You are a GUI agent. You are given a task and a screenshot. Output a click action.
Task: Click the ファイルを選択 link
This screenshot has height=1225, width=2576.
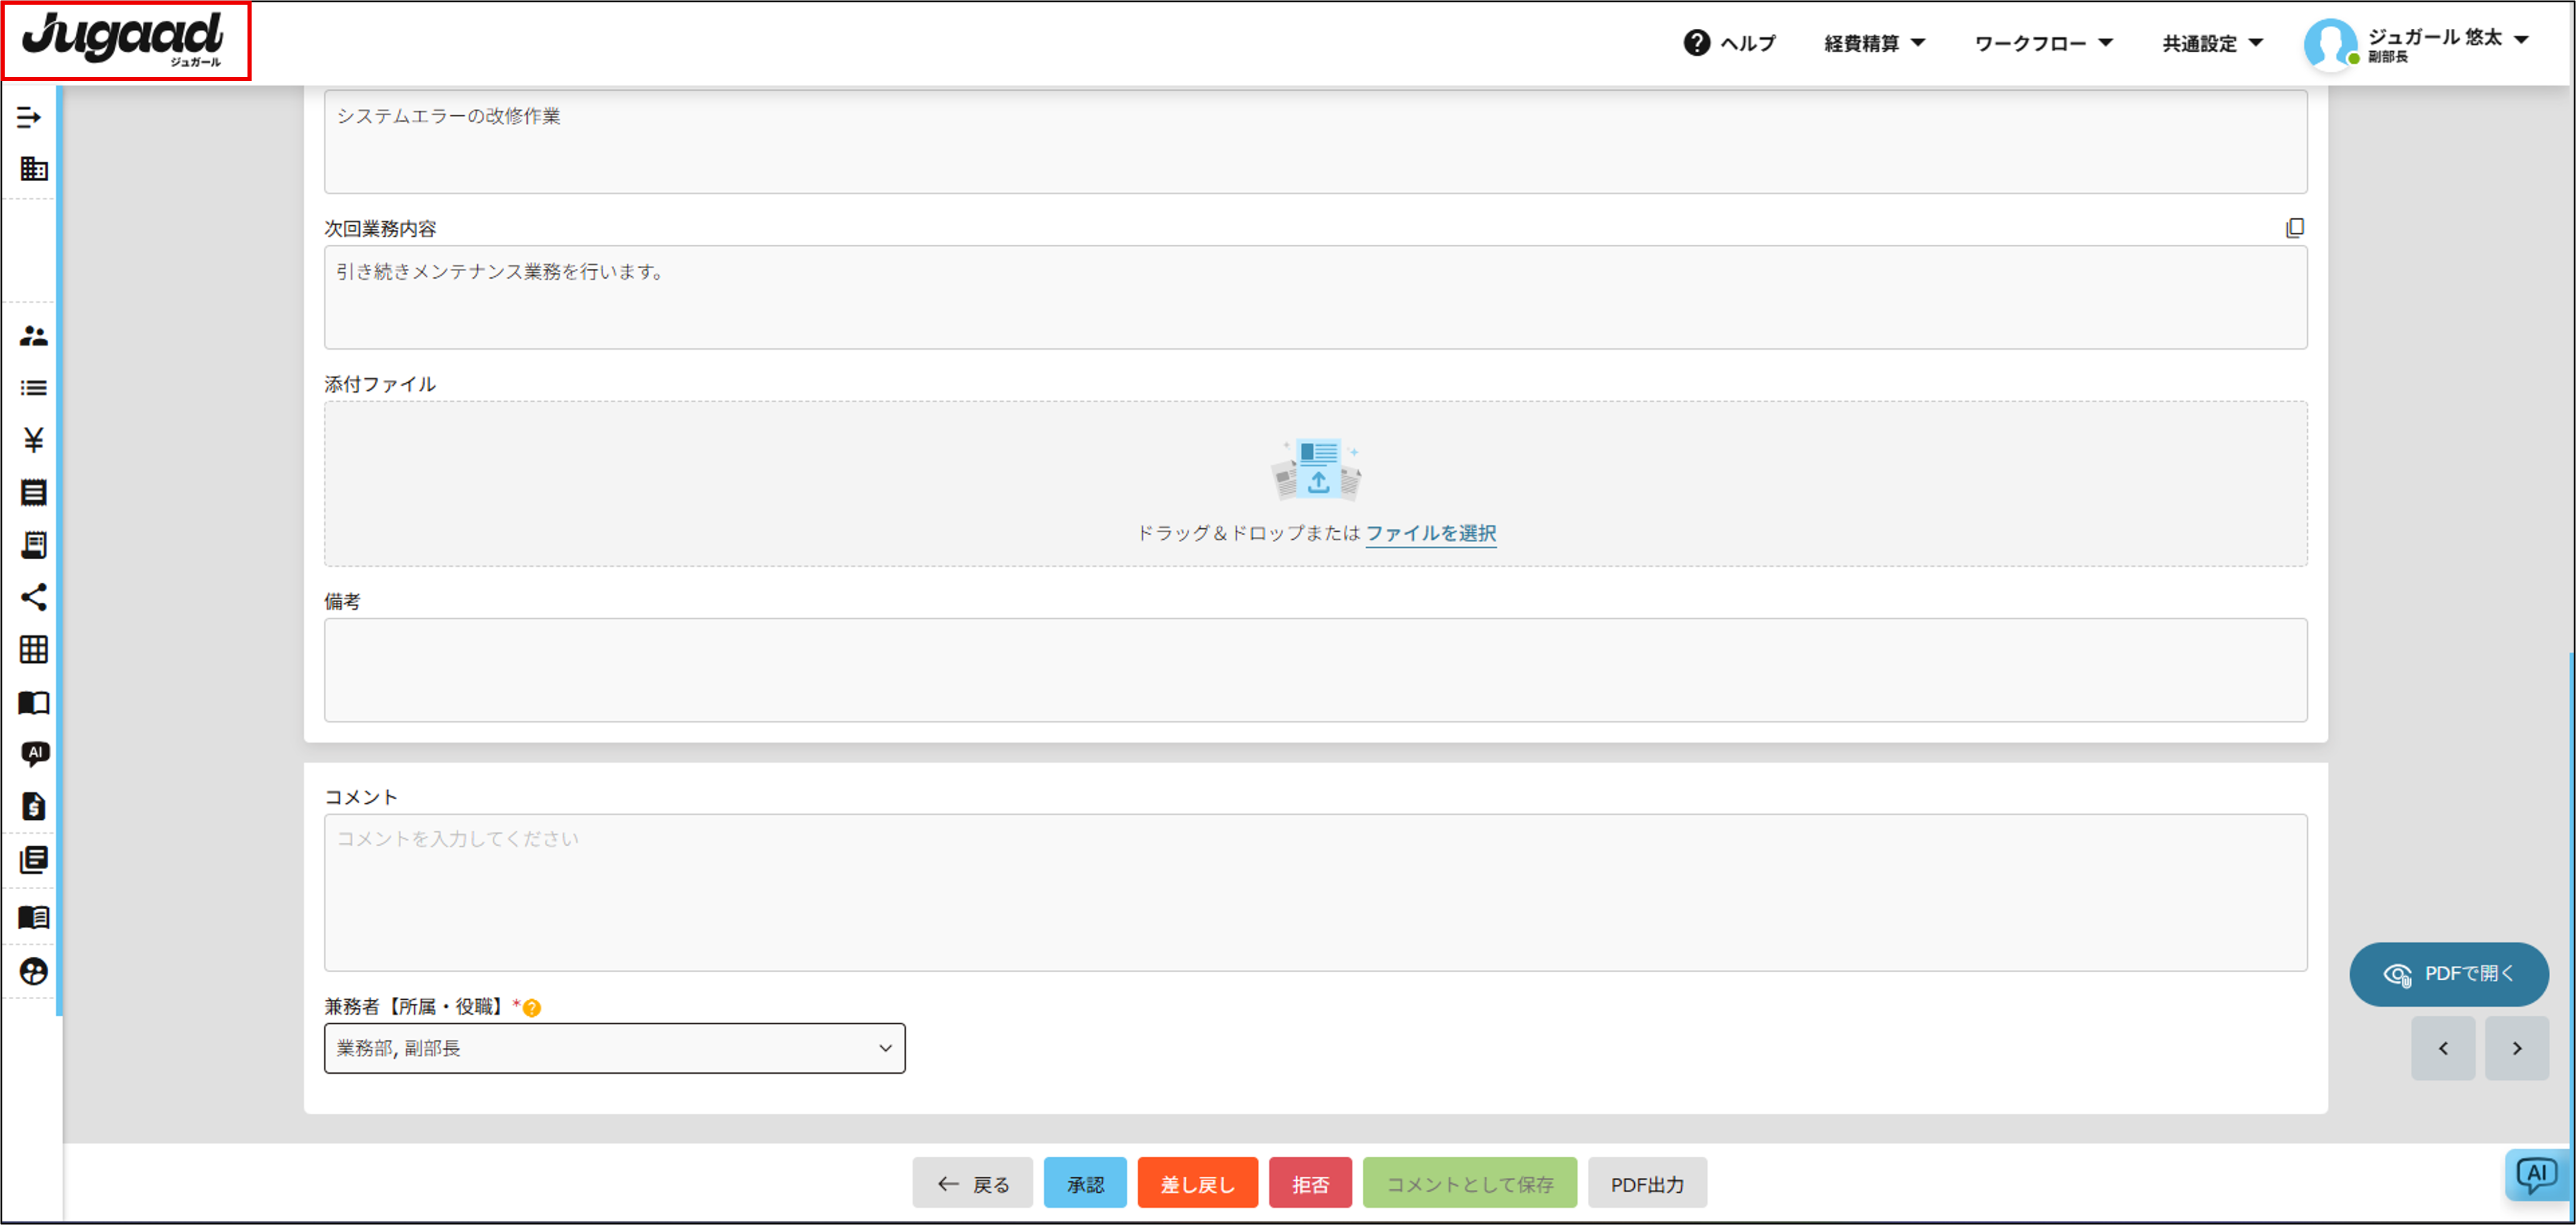coord(1430,533)
